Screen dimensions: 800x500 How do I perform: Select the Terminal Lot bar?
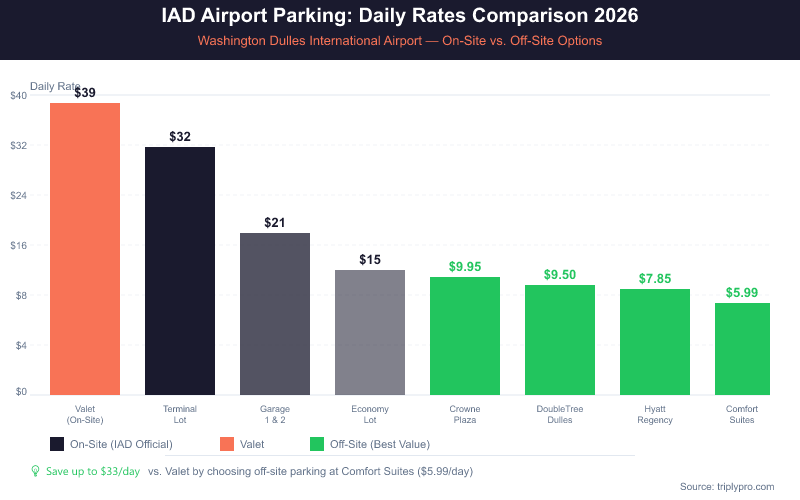pos(180,271)
